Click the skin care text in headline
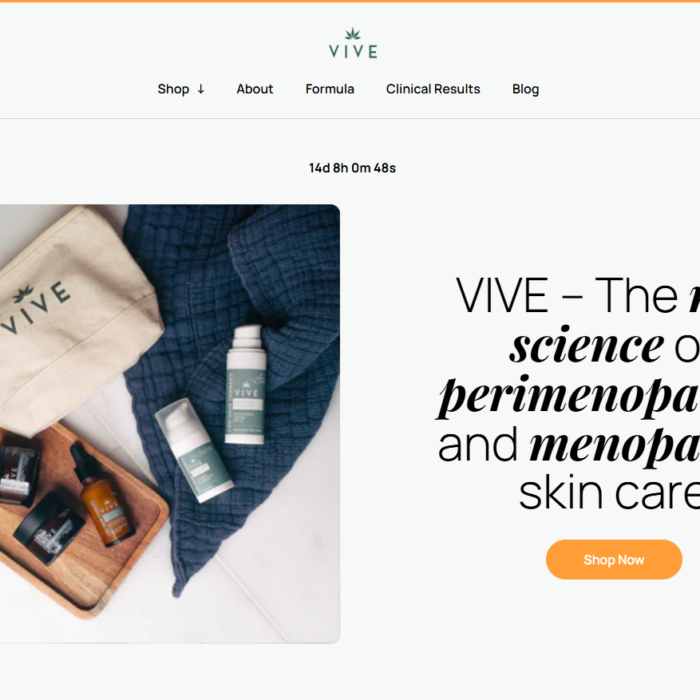700x700 pixels. (609, 492)
